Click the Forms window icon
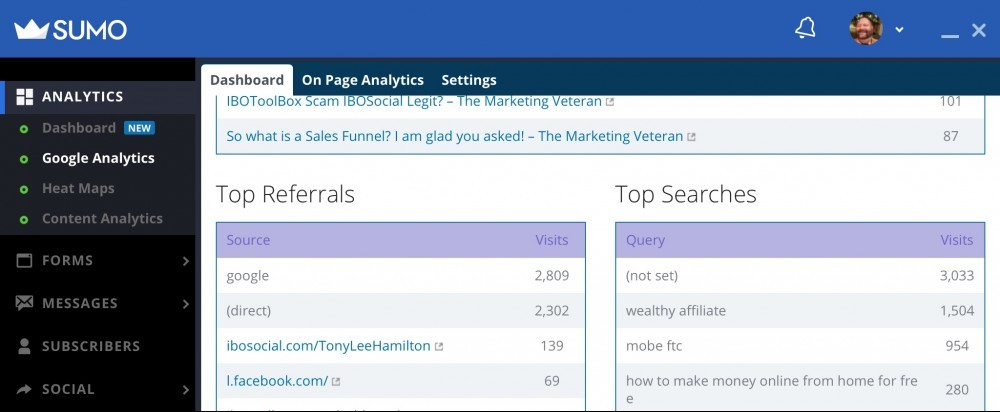The height and width of the screenshot is (412, 1000). point(24,260)
